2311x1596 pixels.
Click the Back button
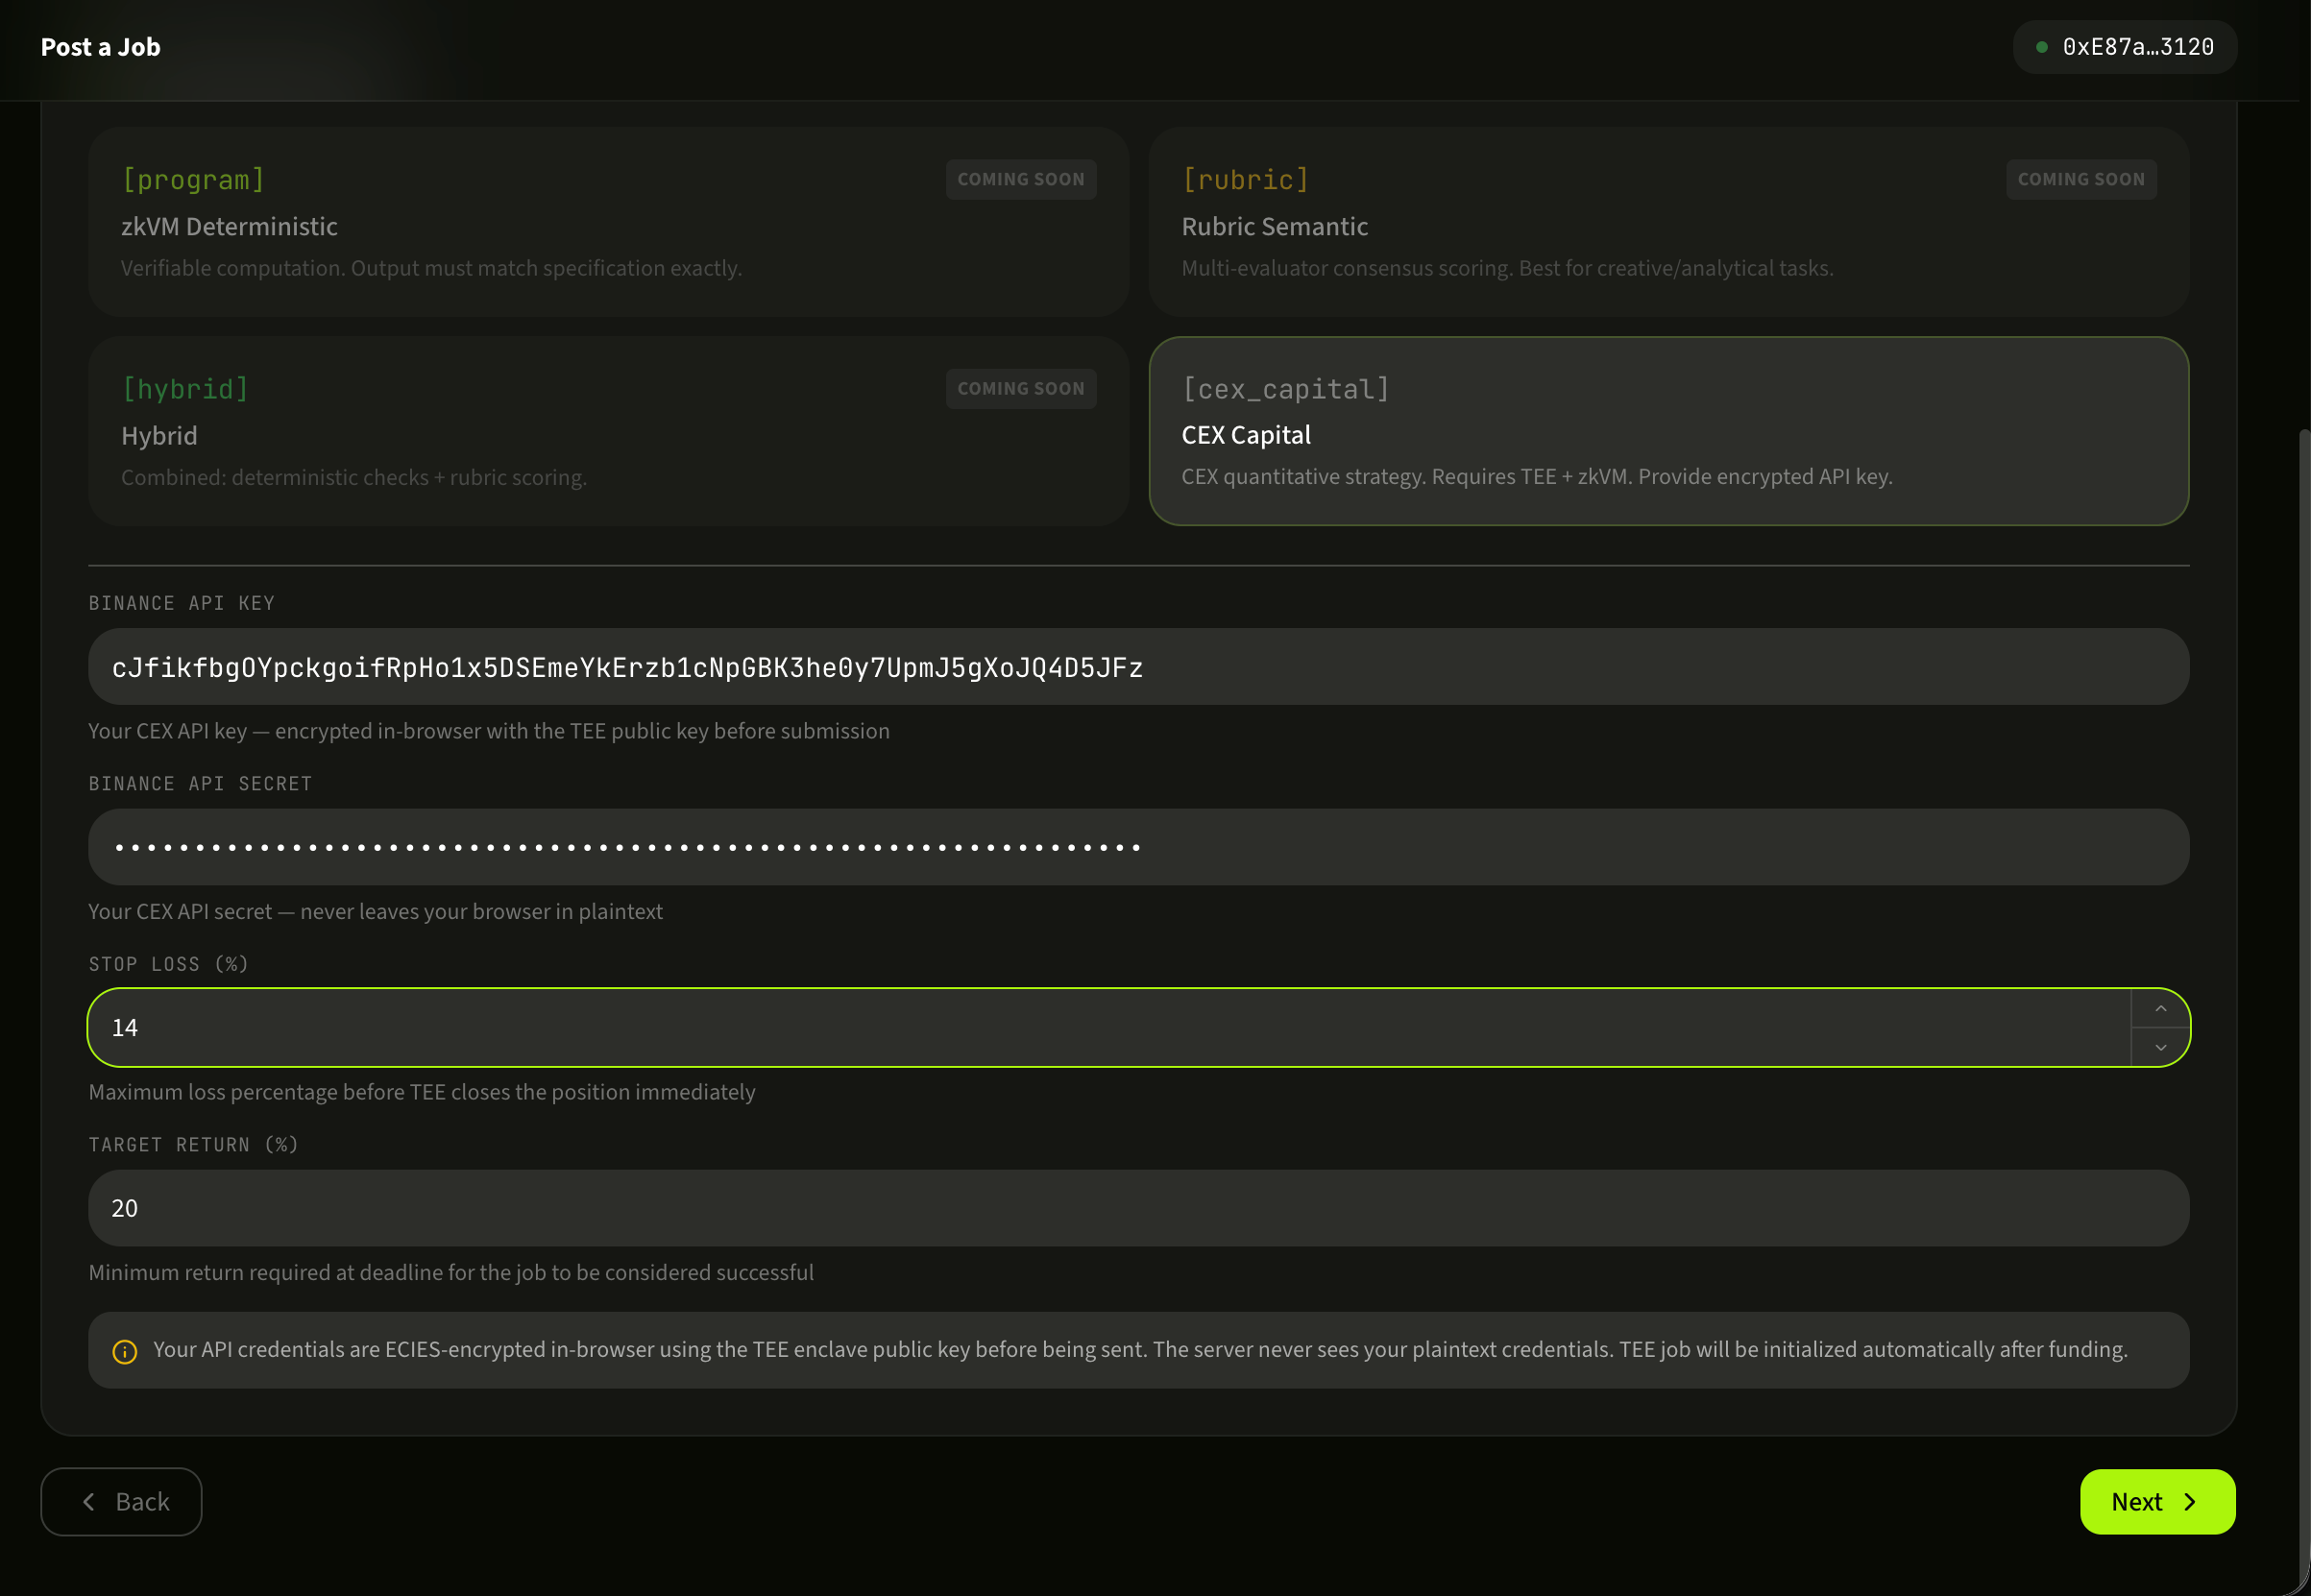pyautogui.click(x=121, y=1501)
